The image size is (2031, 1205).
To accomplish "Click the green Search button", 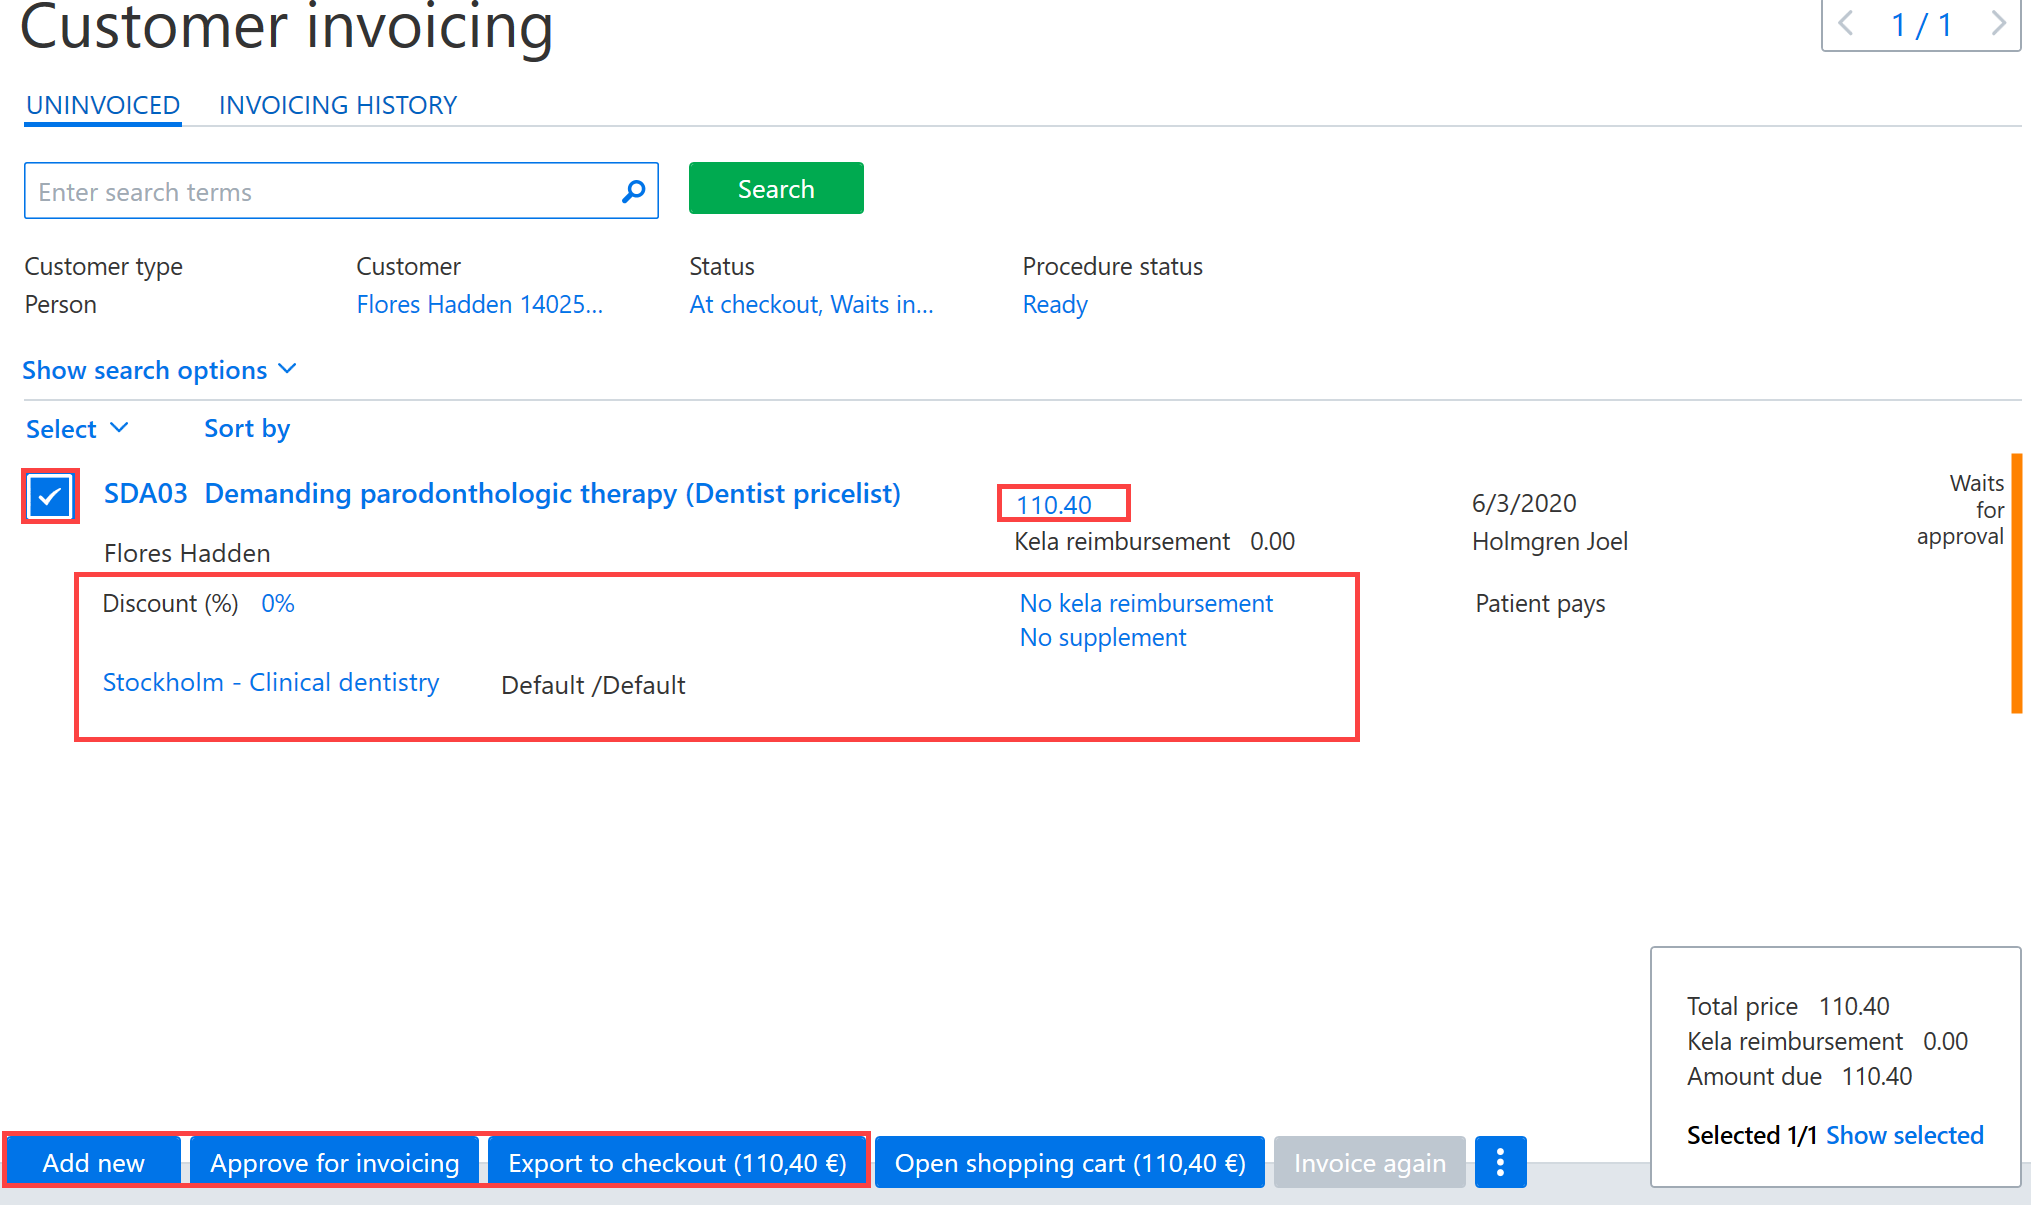I will click(776, 188).
